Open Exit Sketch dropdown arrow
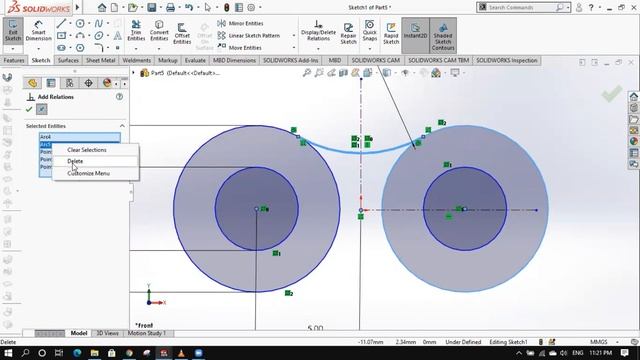This screenshot has width=640, height=360. point(13,49)
